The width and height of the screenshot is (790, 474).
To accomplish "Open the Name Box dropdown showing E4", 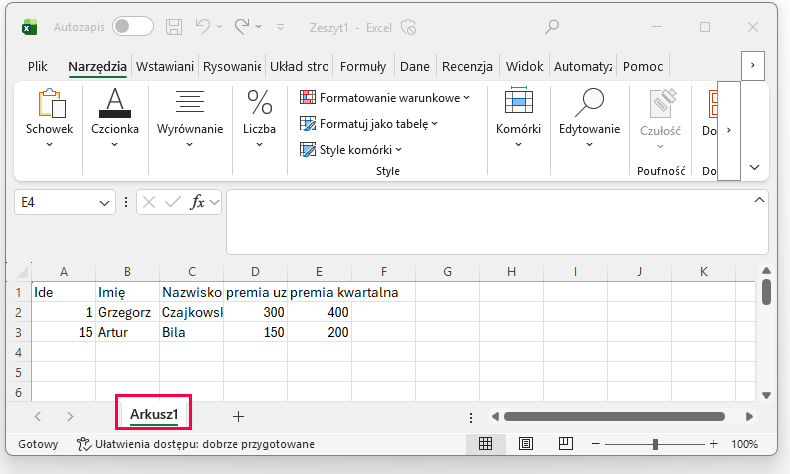I will pos(104,203).
